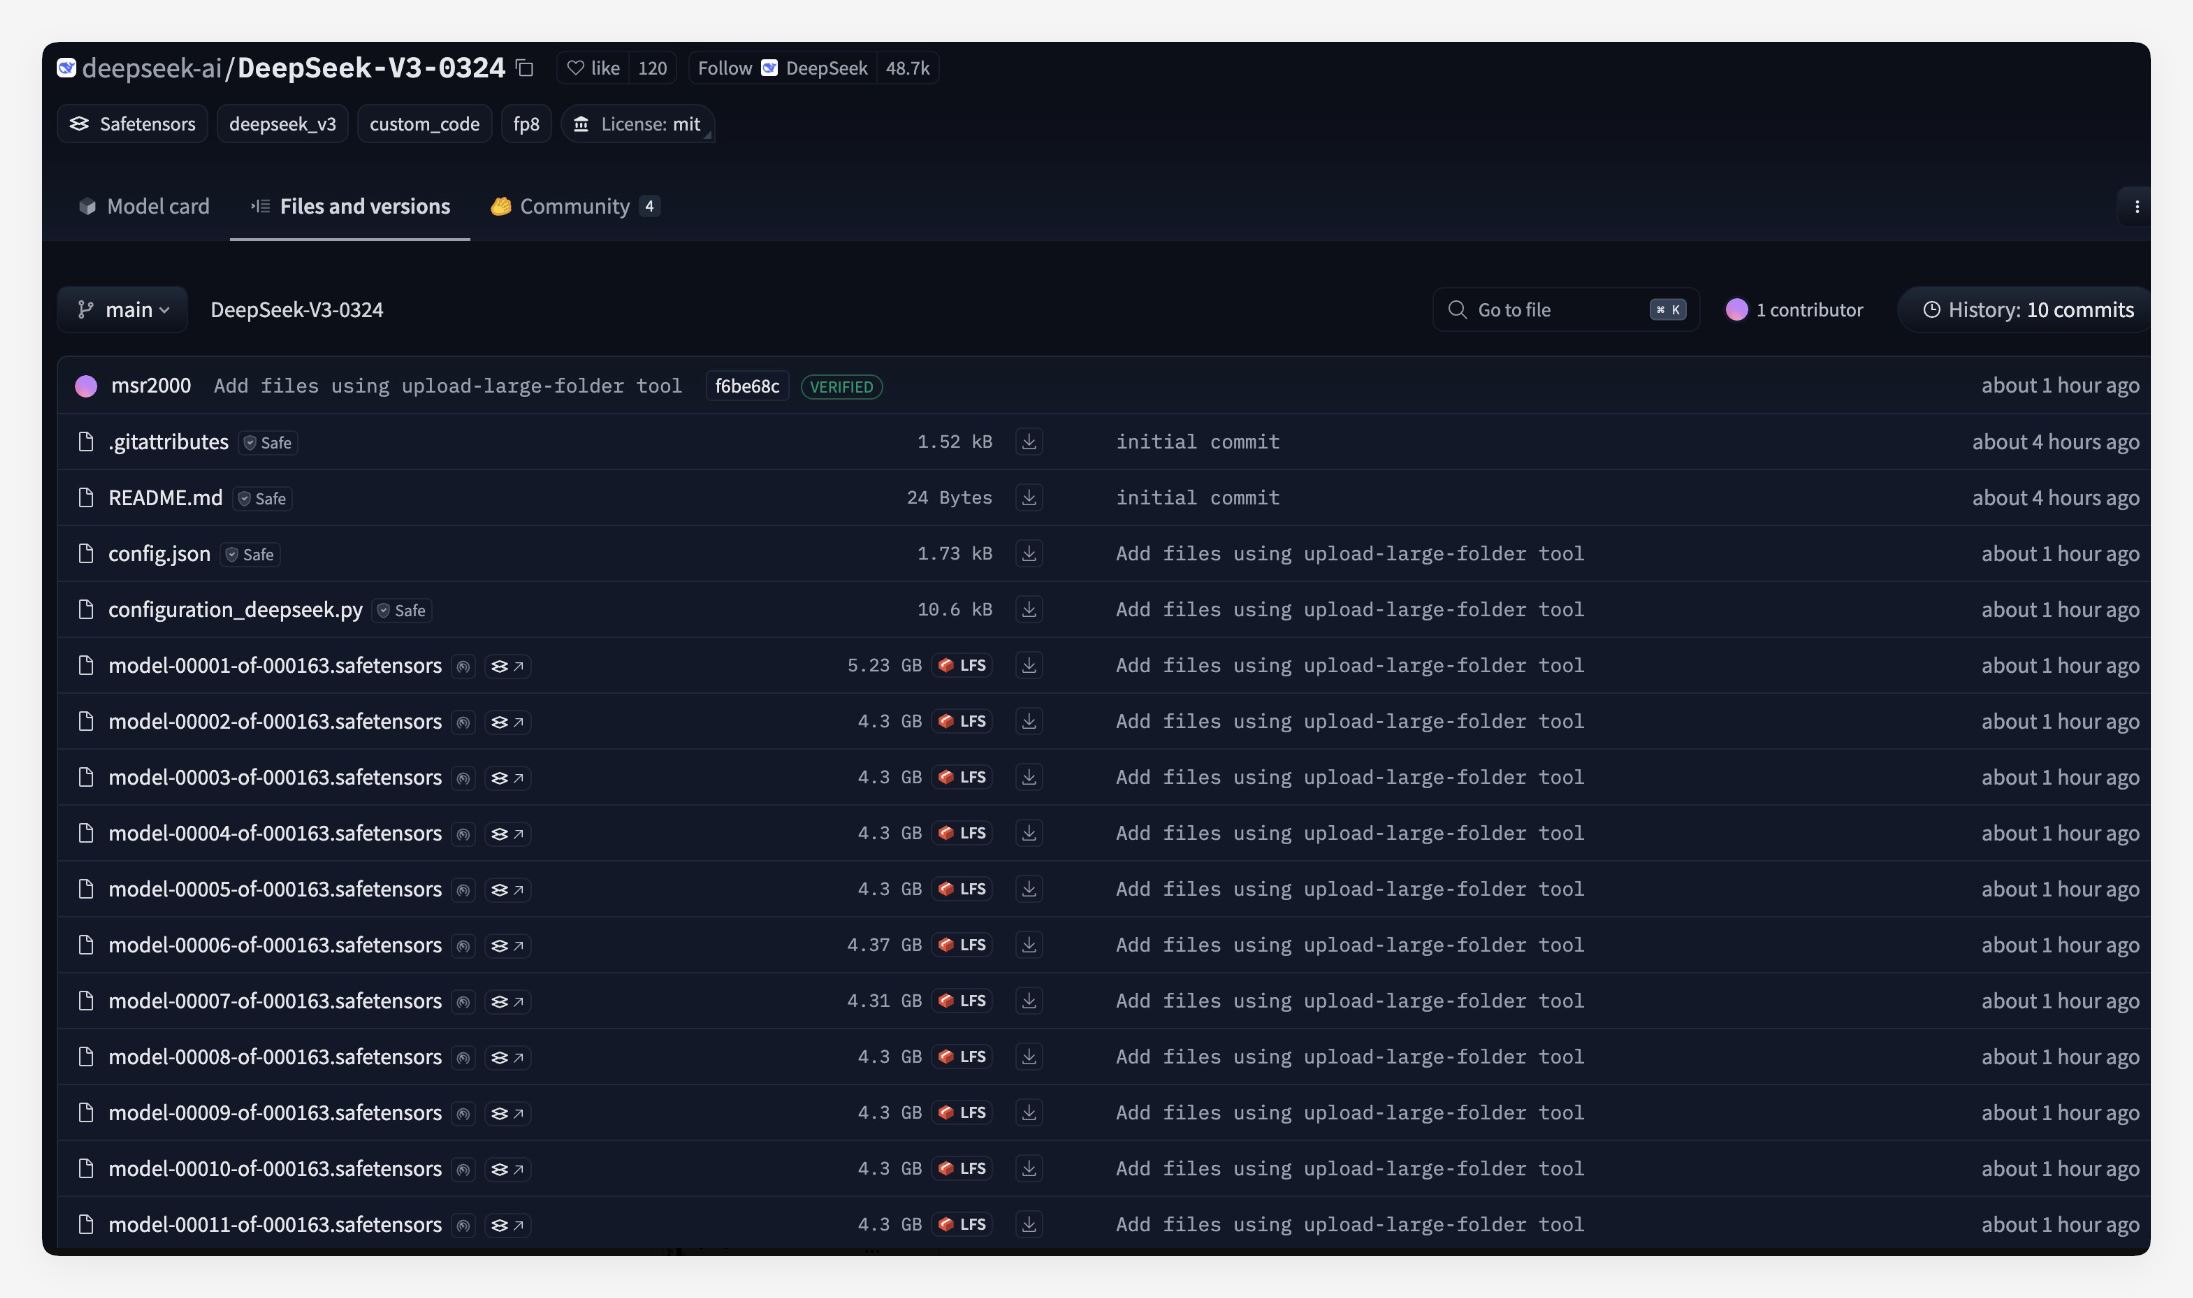This screenshot has width=2193, height=1298.
Task: Expand the main branch dropdown
Action: (x=122, y=309)
